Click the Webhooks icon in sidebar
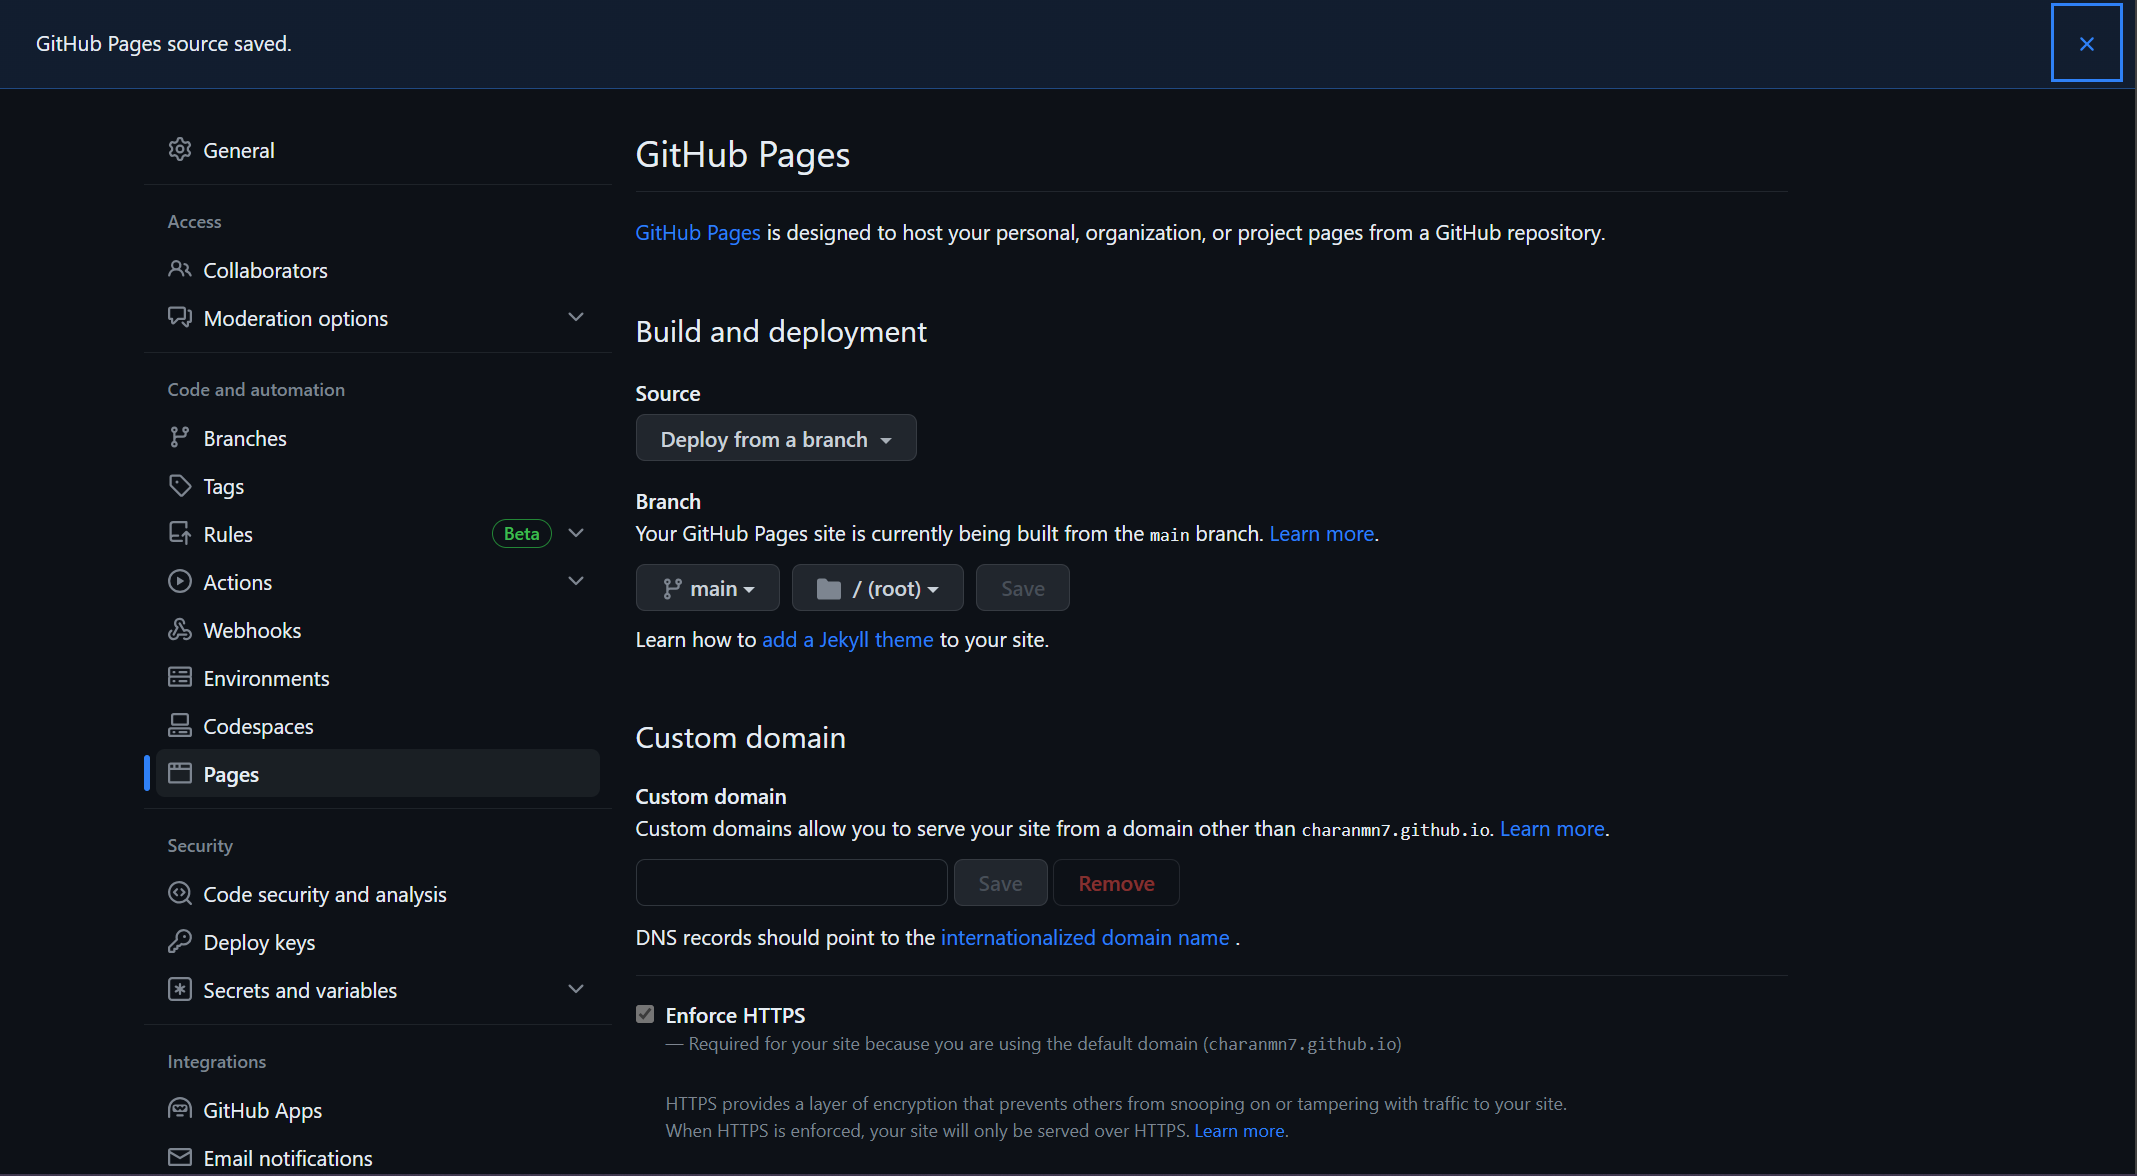2137x1176 pixels. click(x=177, y=629)
